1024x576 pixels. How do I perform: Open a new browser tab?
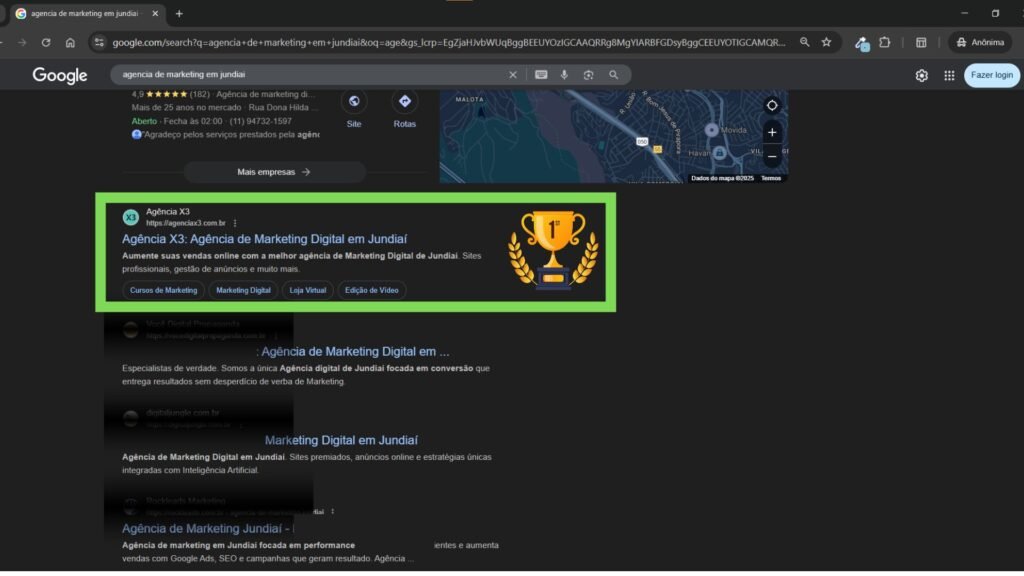point(179,13)
